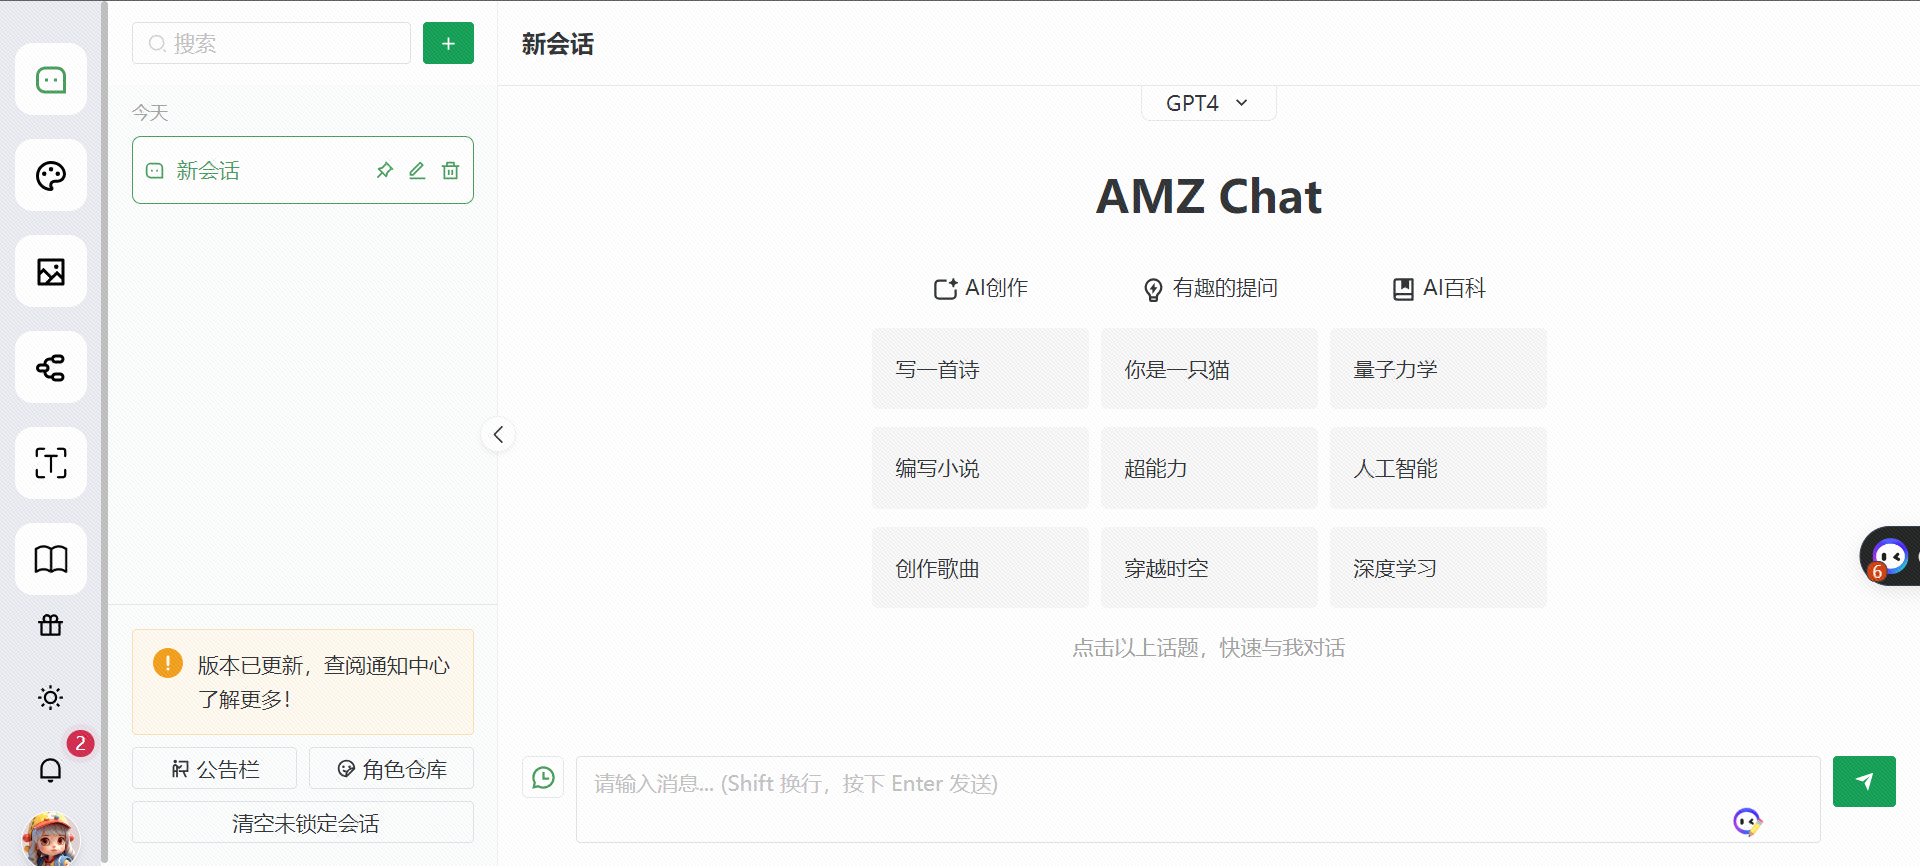Open the palette drawing tool icon
The image size is (1920, 866).
51,176
